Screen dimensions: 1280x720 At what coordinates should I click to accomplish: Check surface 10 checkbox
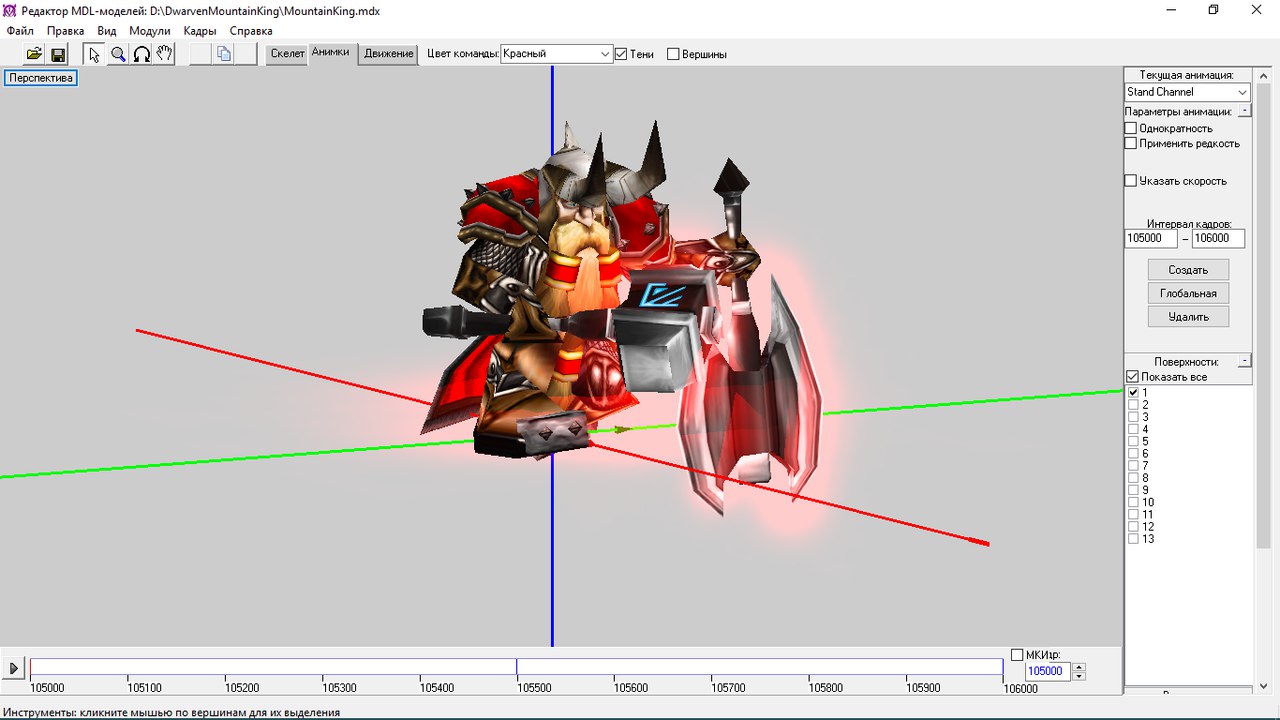click(1133, 502)
